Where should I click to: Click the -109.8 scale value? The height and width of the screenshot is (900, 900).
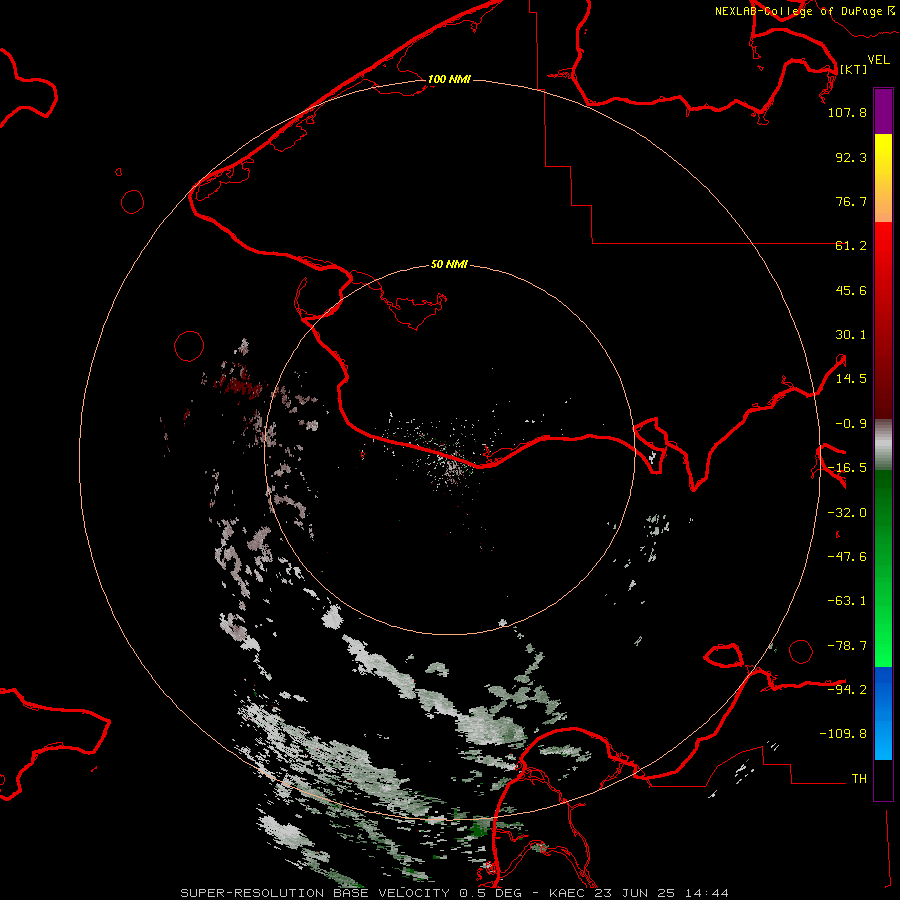[843, 734]
